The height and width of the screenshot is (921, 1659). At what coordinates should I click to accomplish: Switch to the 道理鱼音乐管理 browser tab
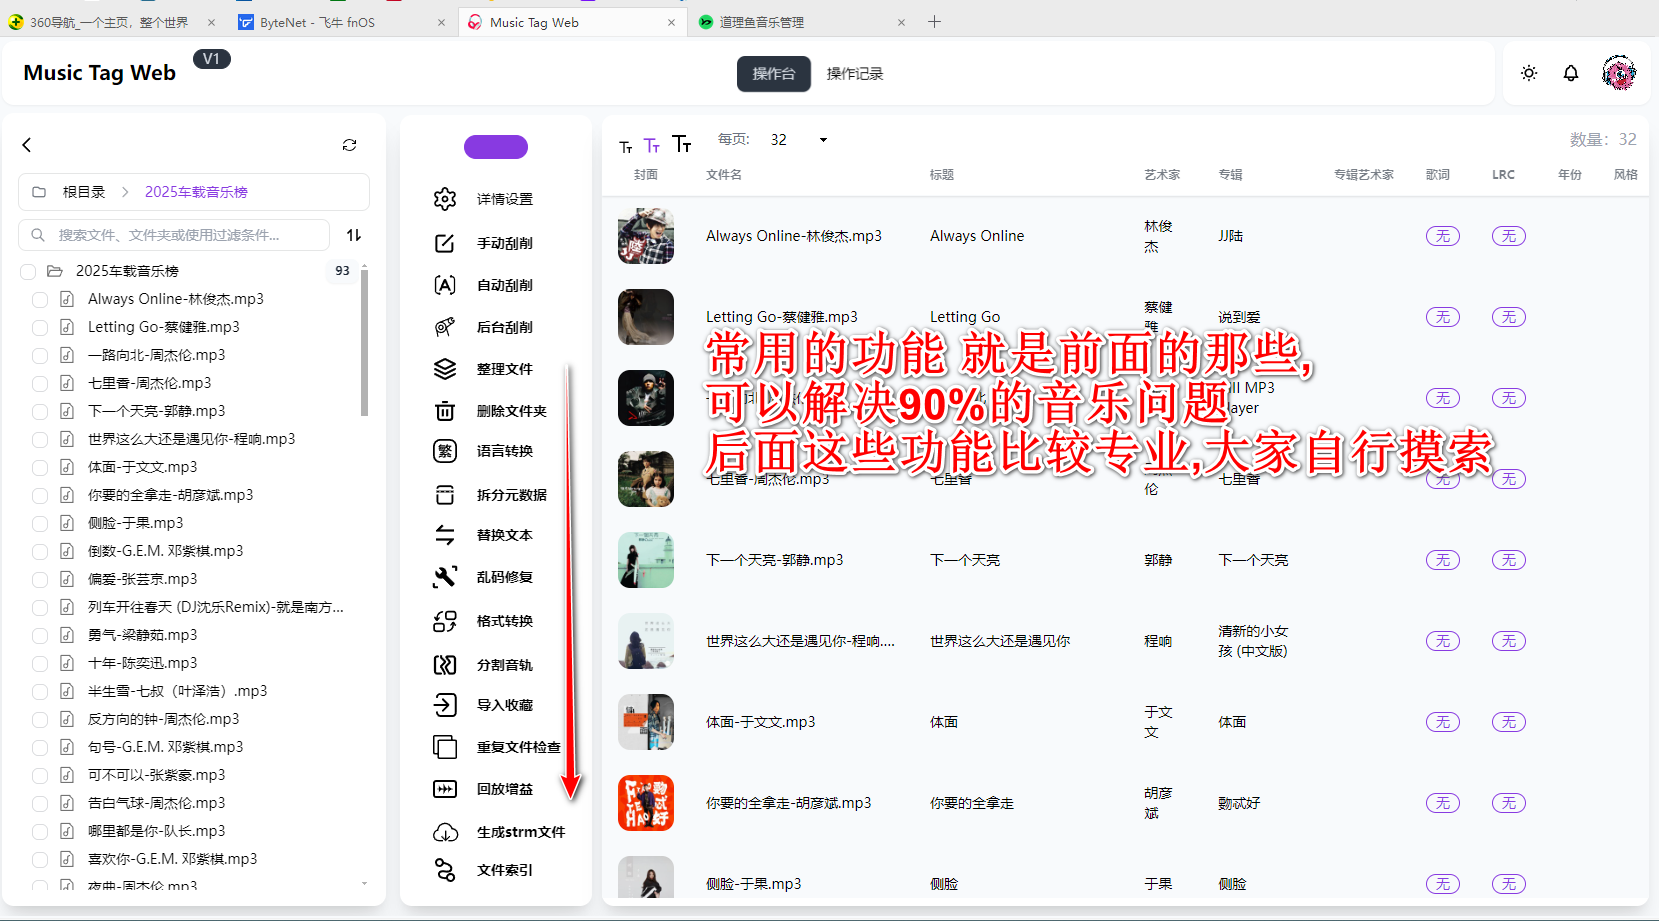pos(762,22)
